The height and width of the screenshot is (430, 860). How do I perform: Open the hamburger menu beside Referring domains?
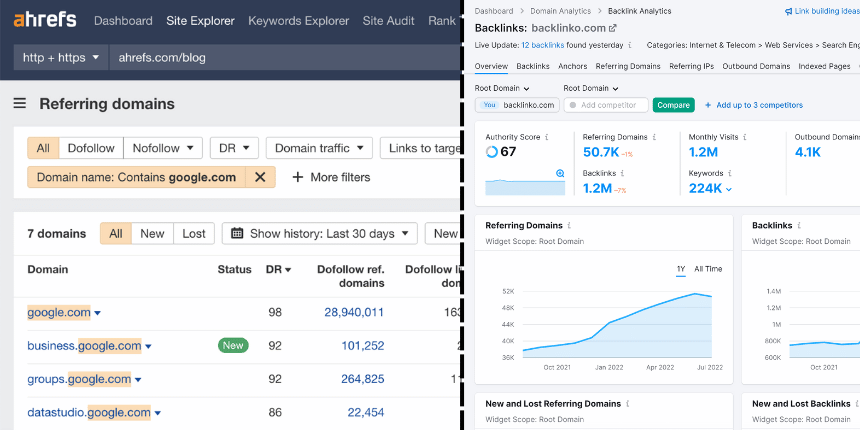coord(20,104)
